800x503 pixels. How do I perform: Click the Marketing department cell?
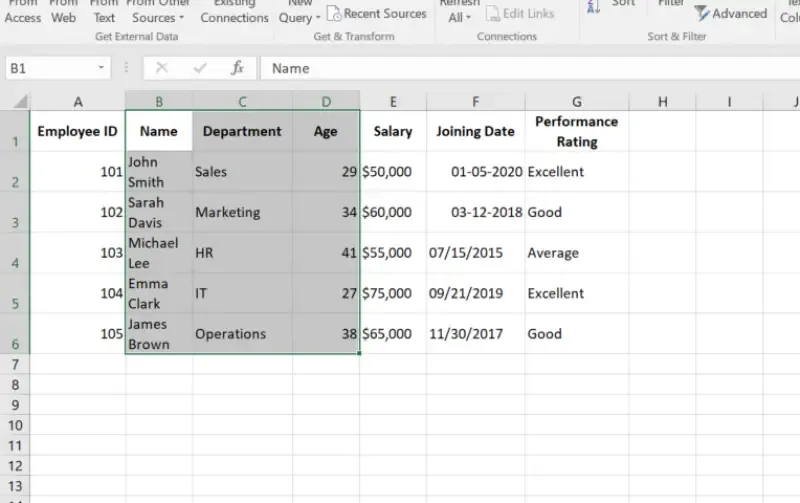(x=242, y=212)
